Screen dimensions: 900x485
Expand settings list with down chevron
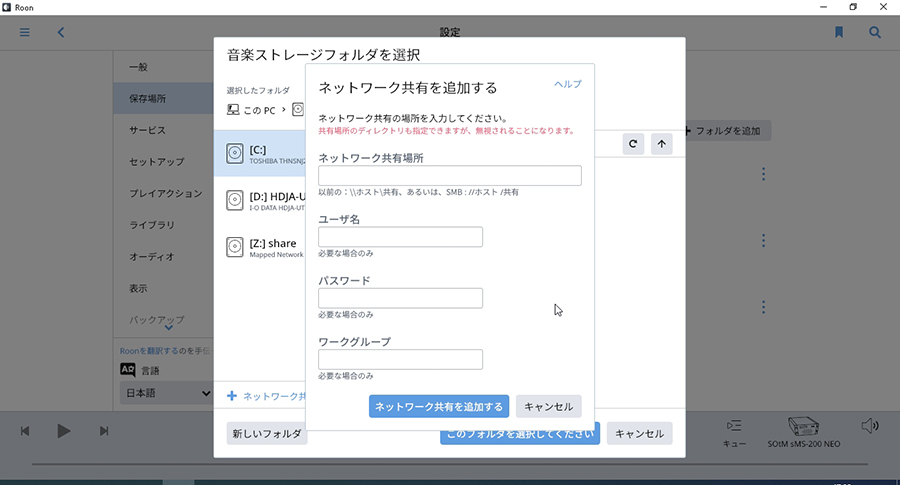click(168, 327)
